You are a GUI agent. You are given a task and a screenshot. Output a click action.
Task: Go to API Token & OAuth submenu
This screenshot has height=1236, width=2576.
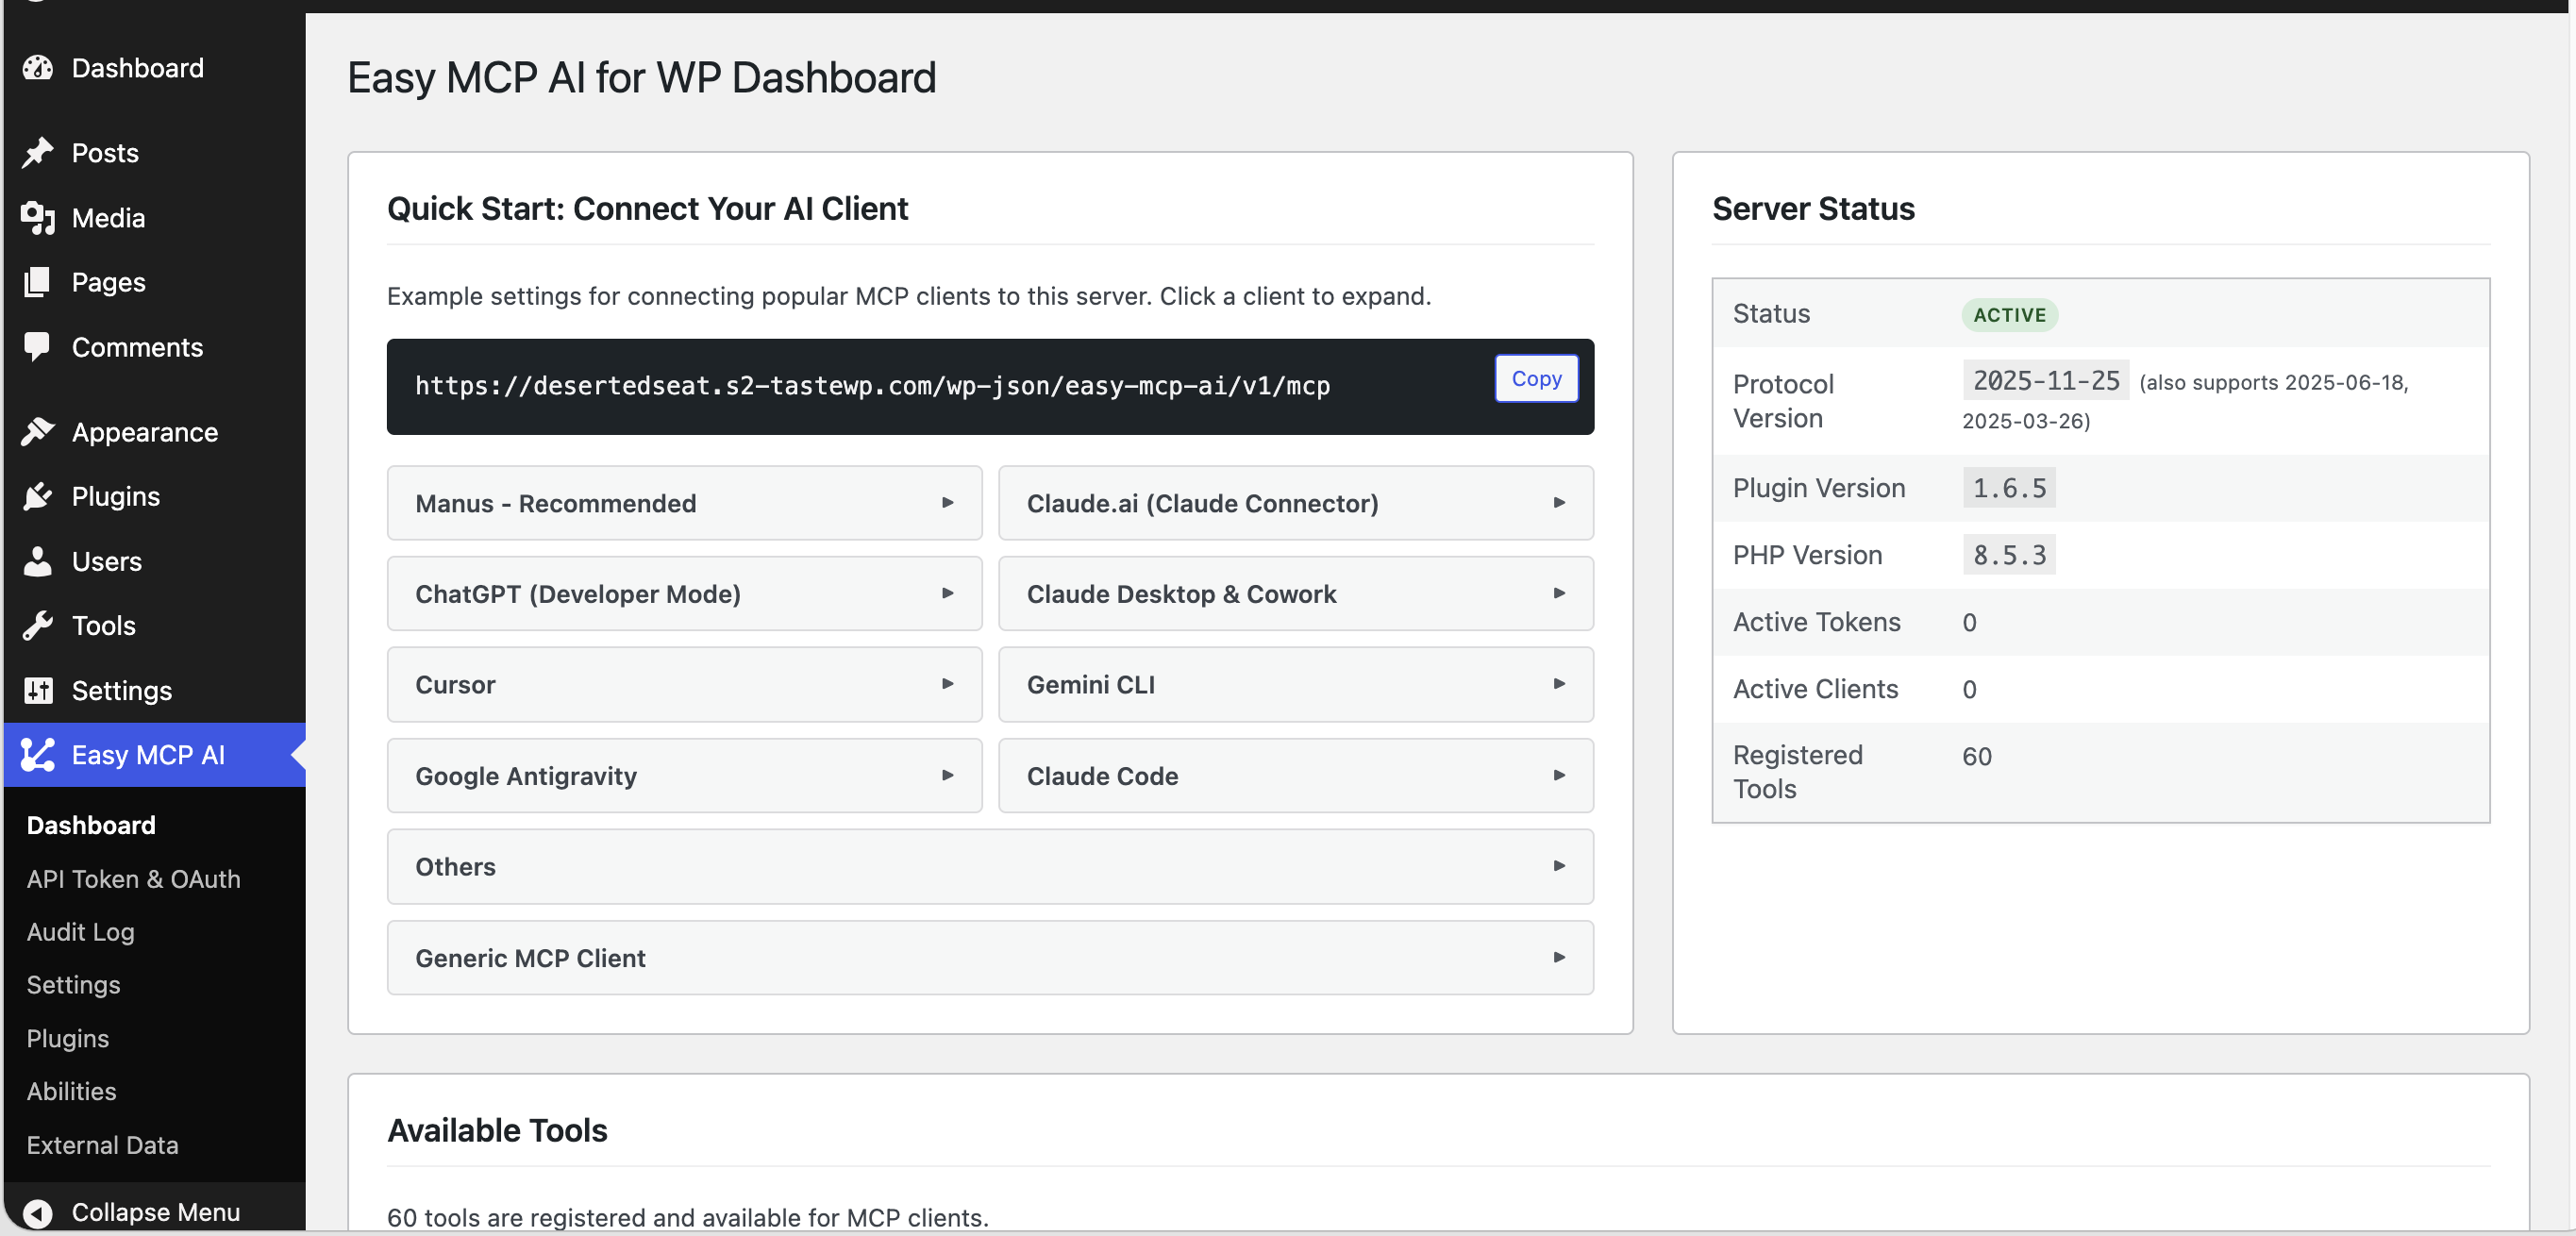pos(133,879)
